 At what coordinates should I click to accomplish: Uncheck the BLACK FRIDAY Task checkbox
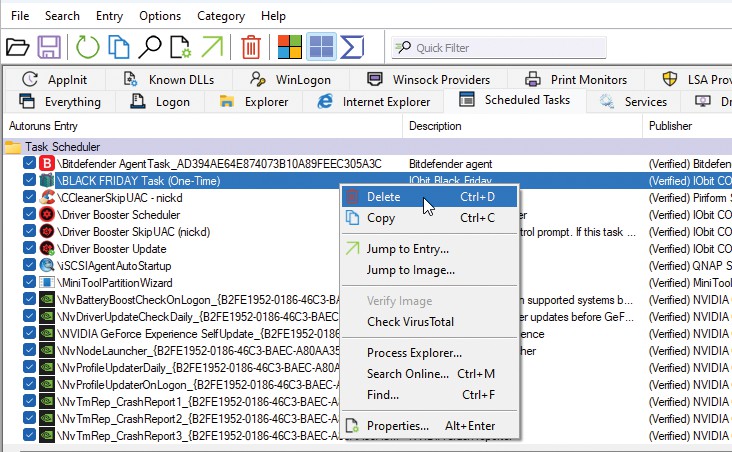click(x=29, y=180)
